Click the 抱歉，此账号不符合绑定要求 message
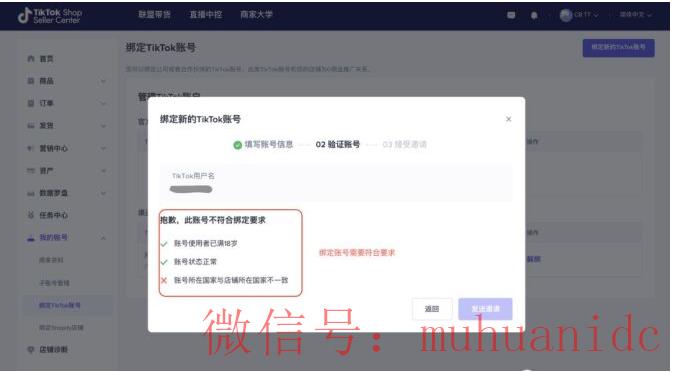 pyautogui.click(x=213, y=220)
